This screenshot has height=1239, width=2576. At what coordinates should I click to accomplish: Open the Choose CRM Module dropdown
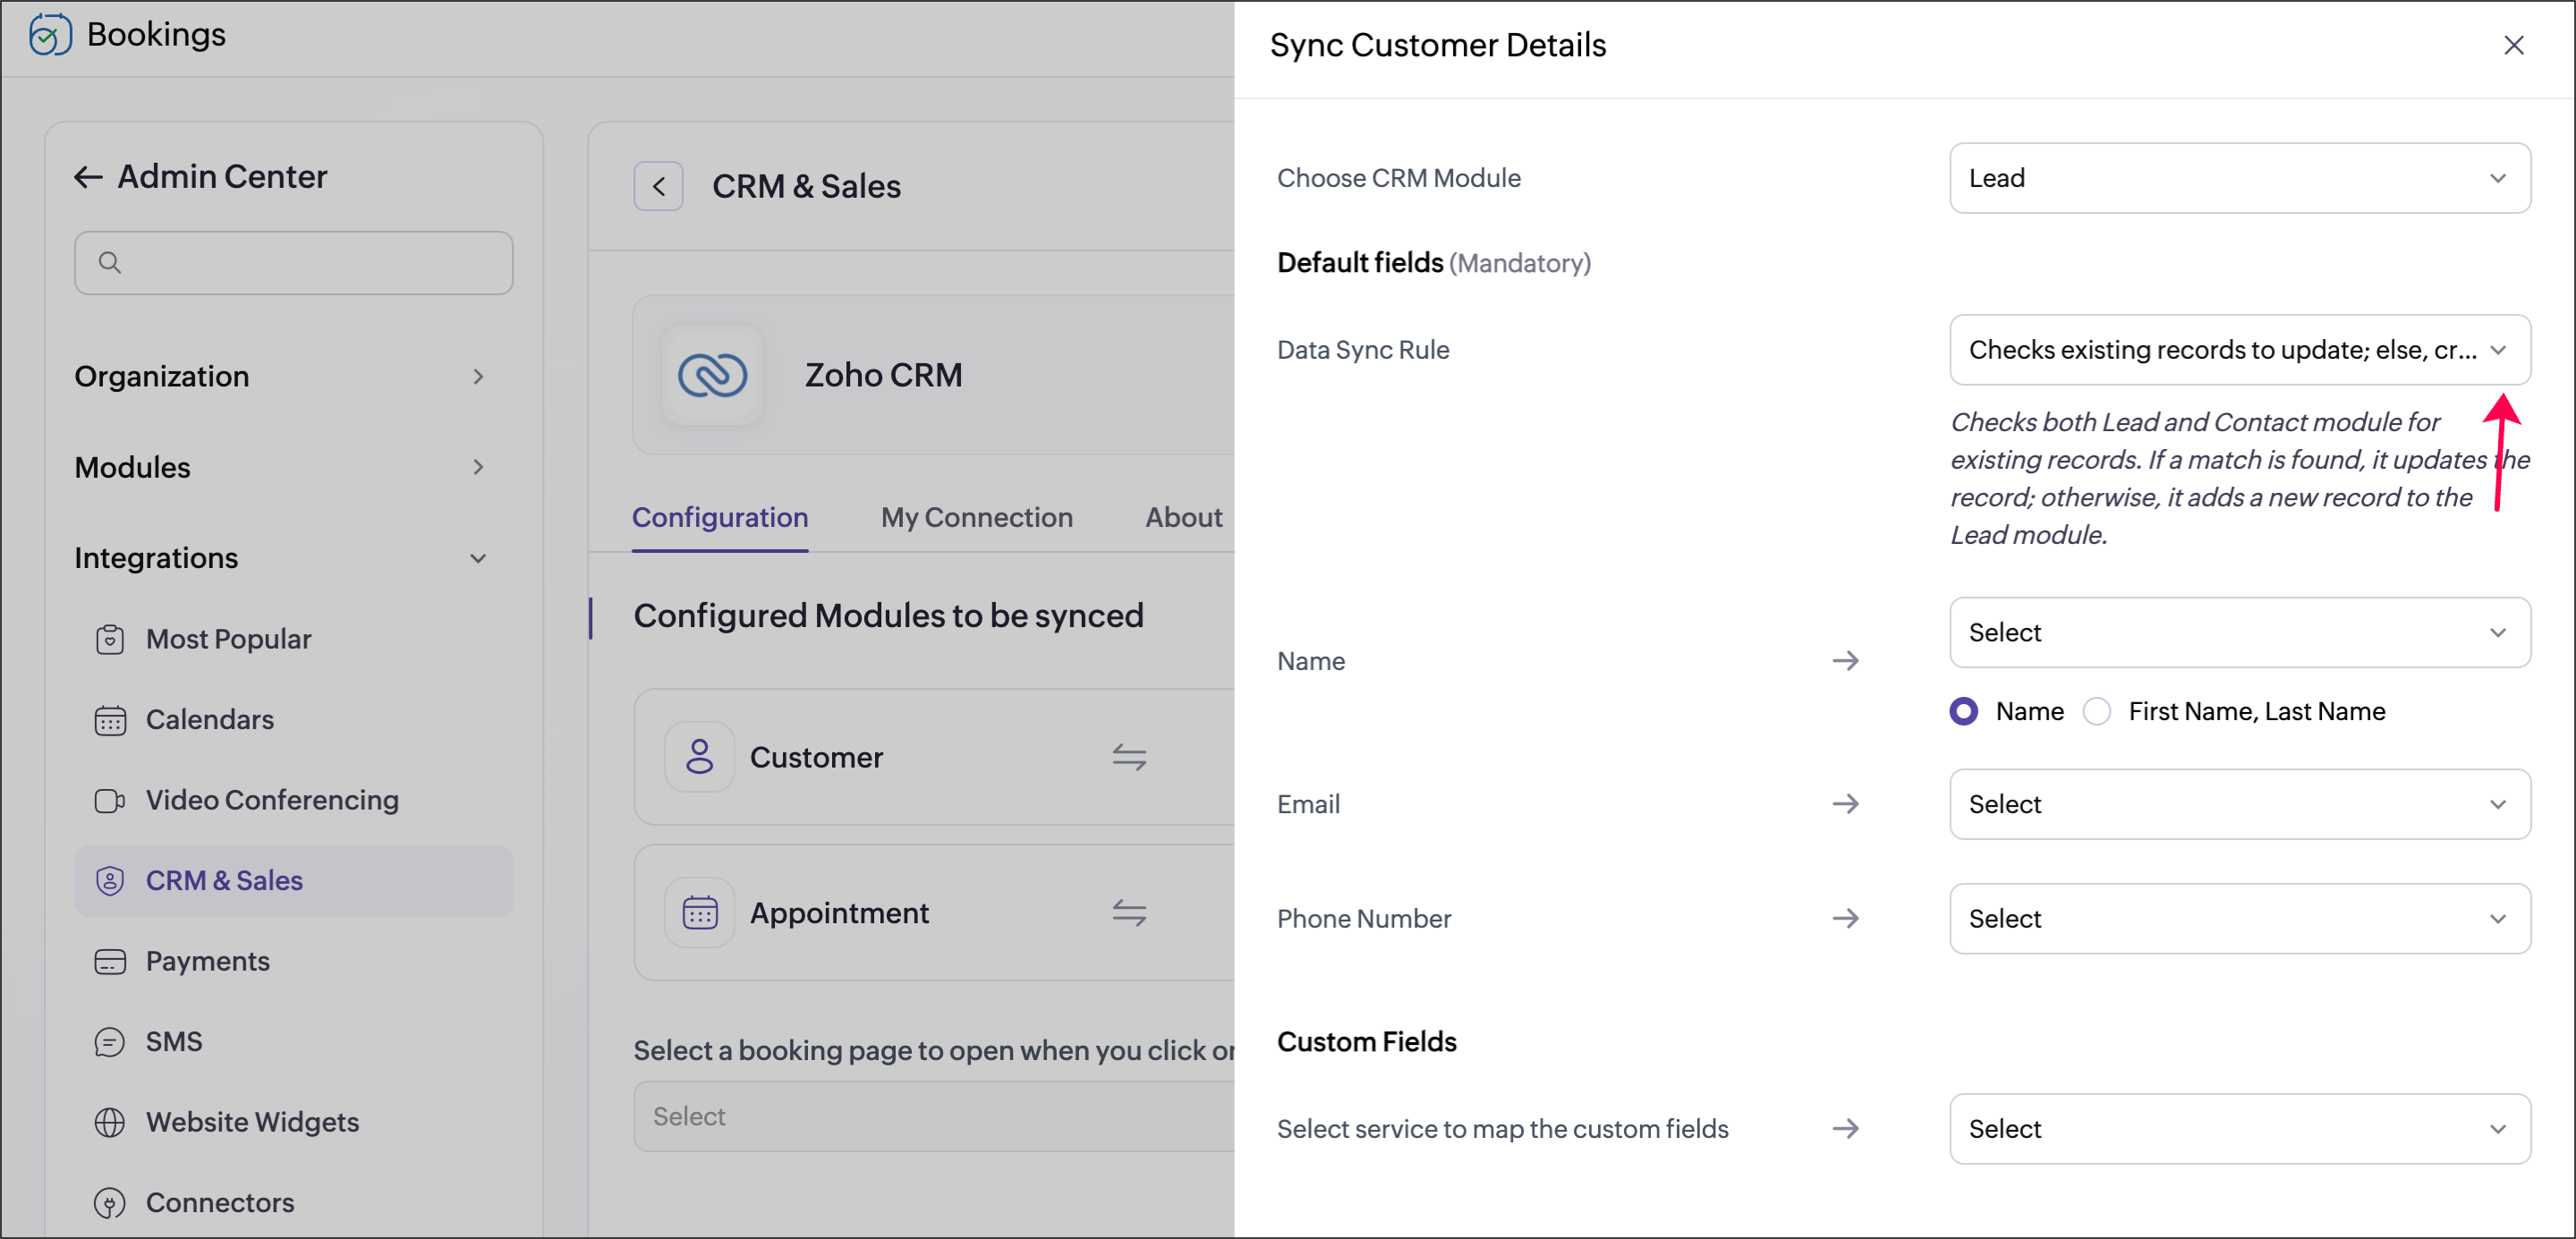pyautogui.click(x=2239, y=178)
